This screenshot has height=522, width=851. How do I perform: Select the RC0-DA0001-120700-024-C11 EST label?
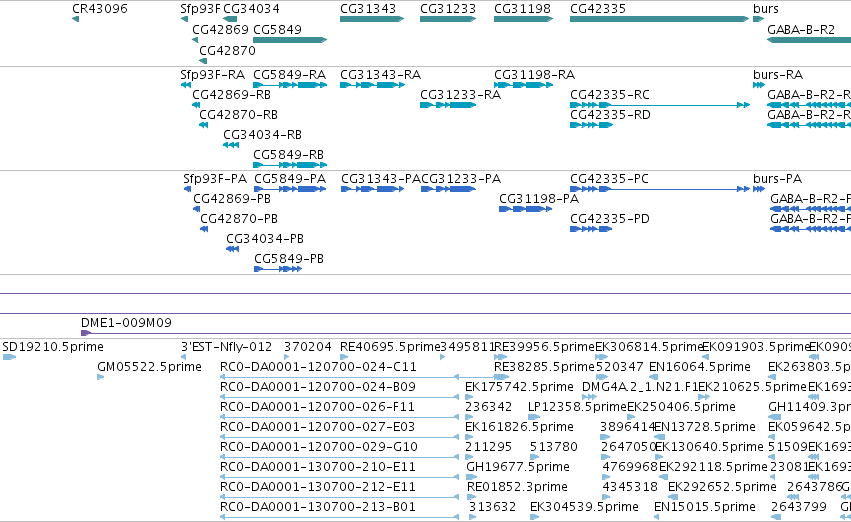pyautogui.click(x=318, y=367)
